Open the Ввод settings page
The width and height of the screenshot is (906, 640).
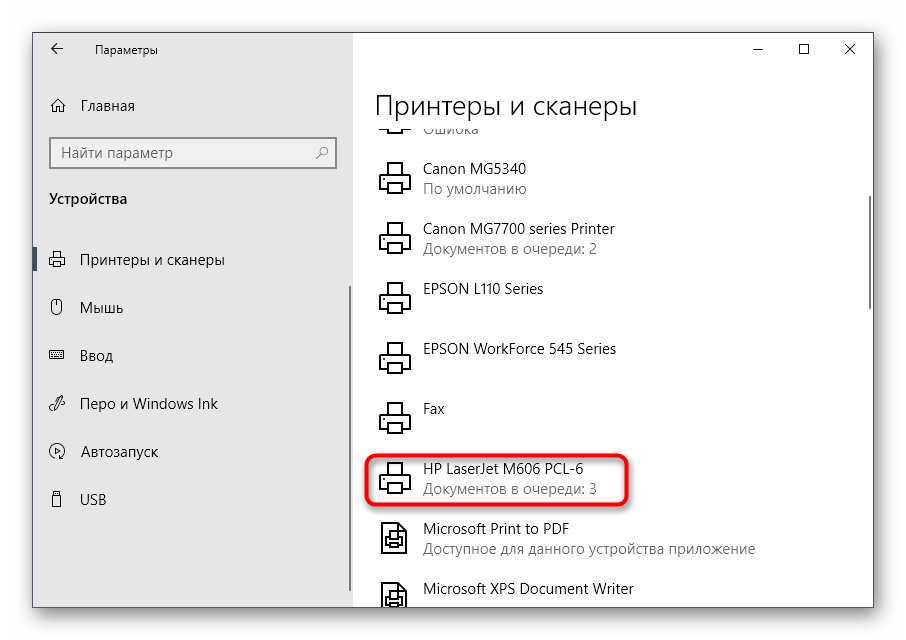pos(96,356)
